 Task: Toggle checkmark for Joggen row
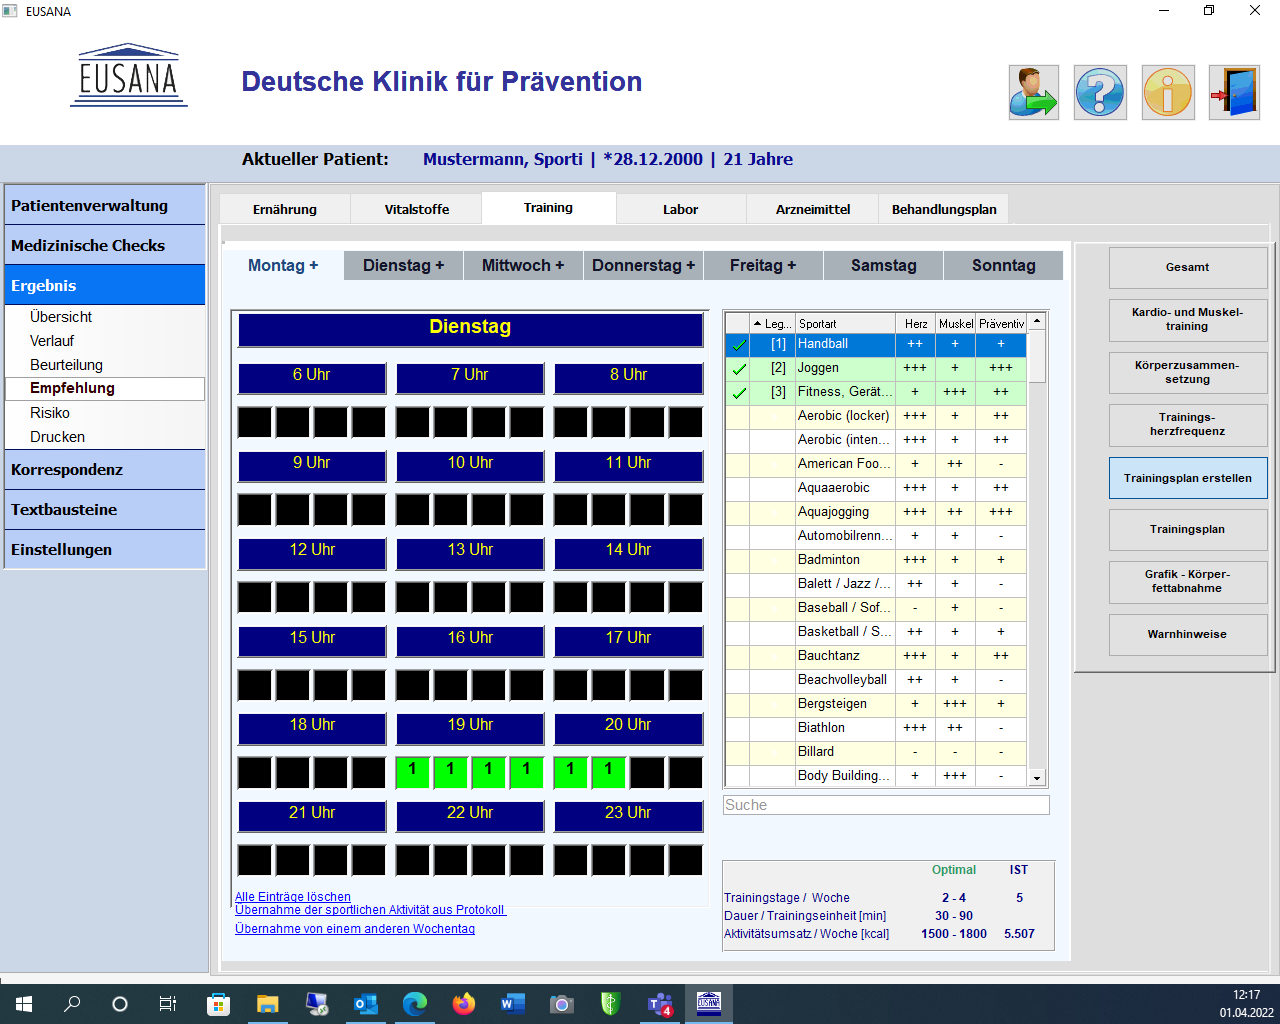coord(738,368)
